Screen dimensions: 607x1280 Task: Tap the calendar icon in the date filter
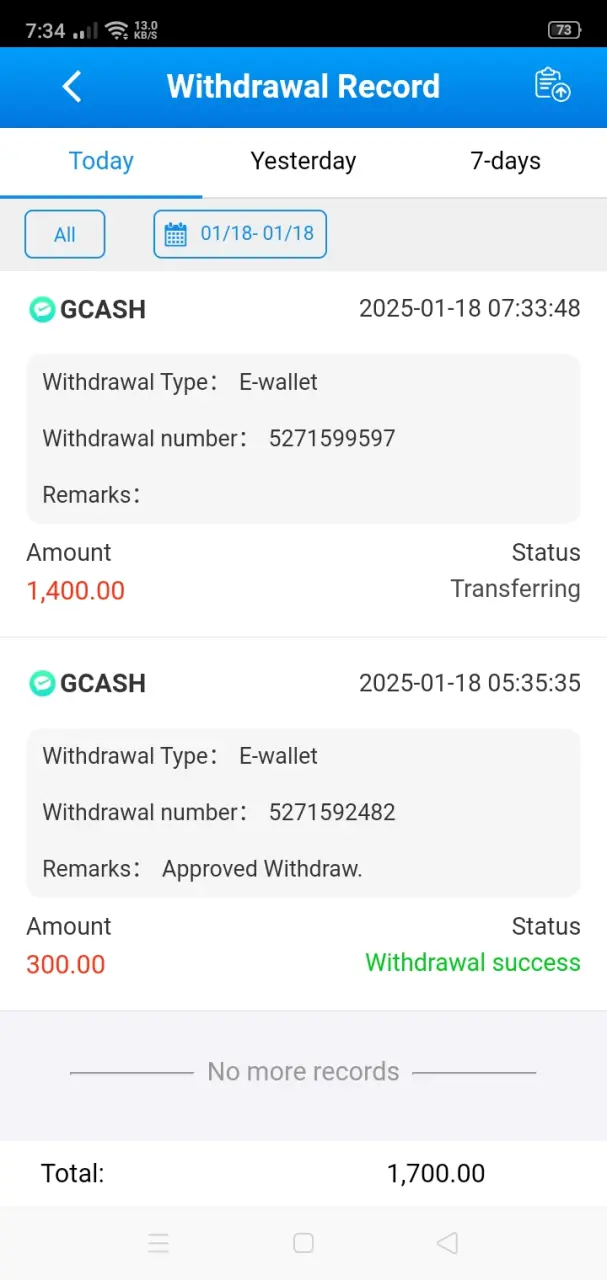click(x=176, y=234)
